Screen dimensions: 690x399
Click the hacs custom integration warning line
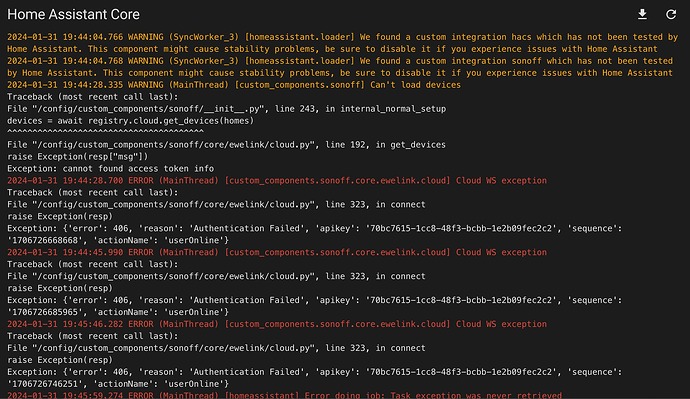(342, 43)
